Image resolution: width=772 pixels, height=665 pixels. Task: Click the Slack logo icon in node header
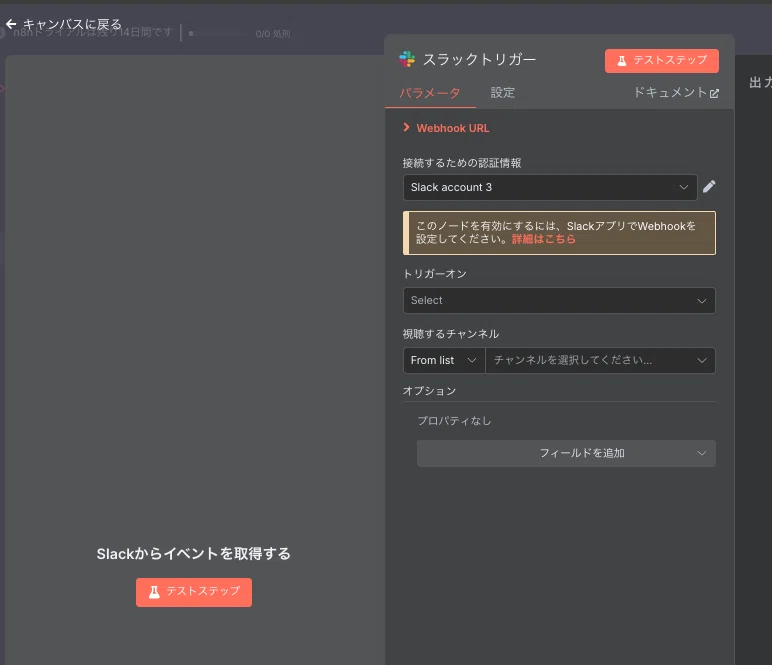[x=407, y=59]
